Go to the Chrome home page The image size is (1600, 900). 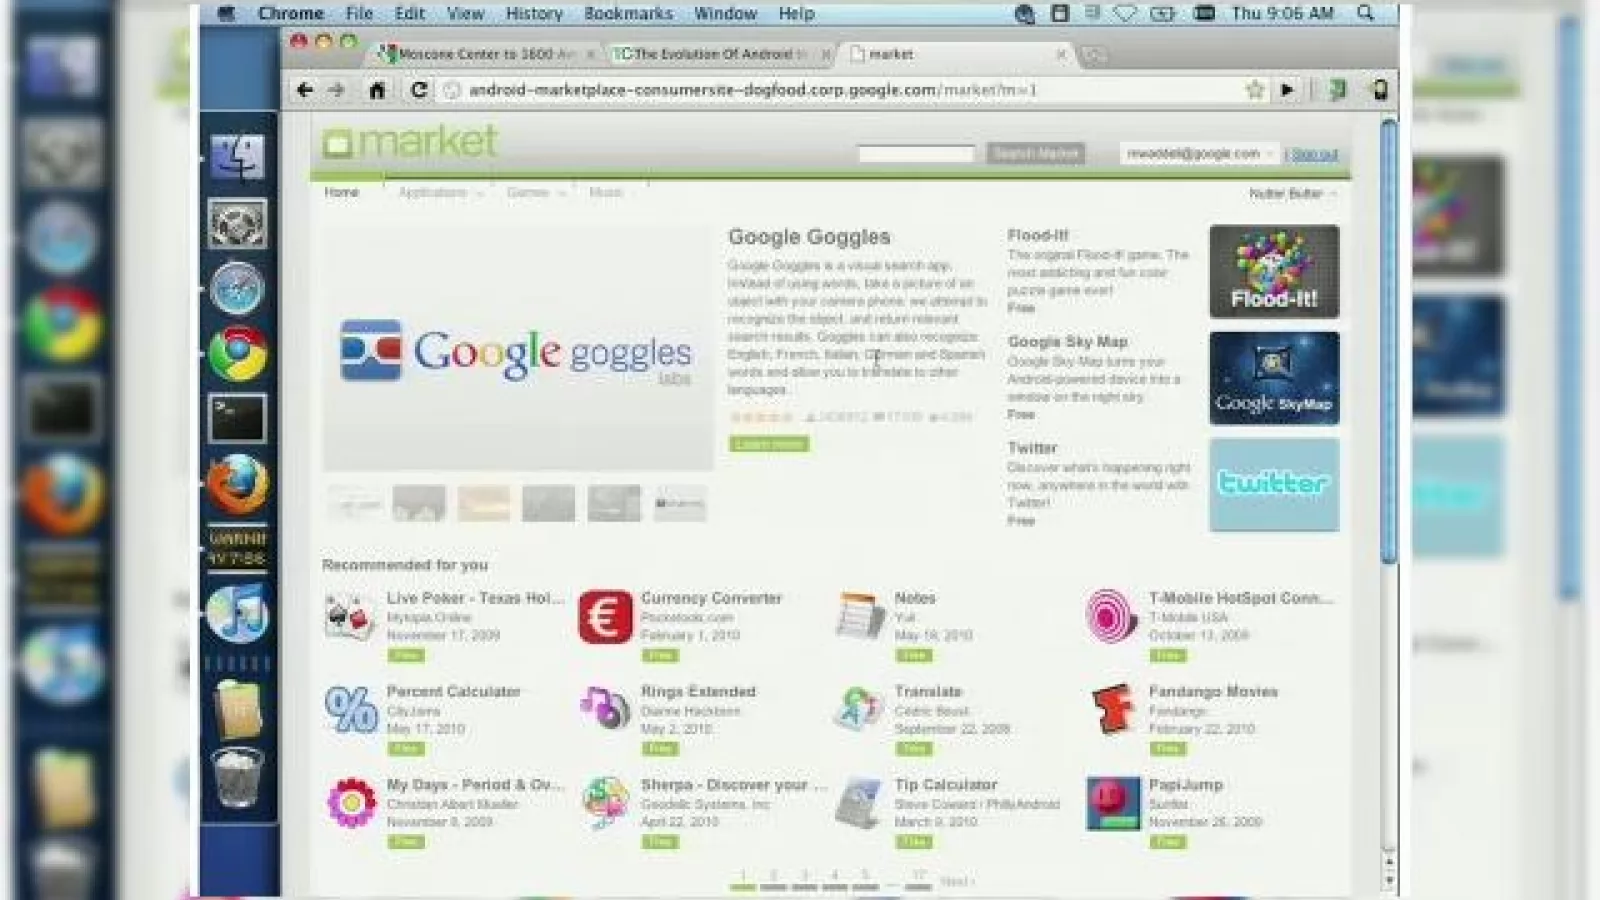377,90
